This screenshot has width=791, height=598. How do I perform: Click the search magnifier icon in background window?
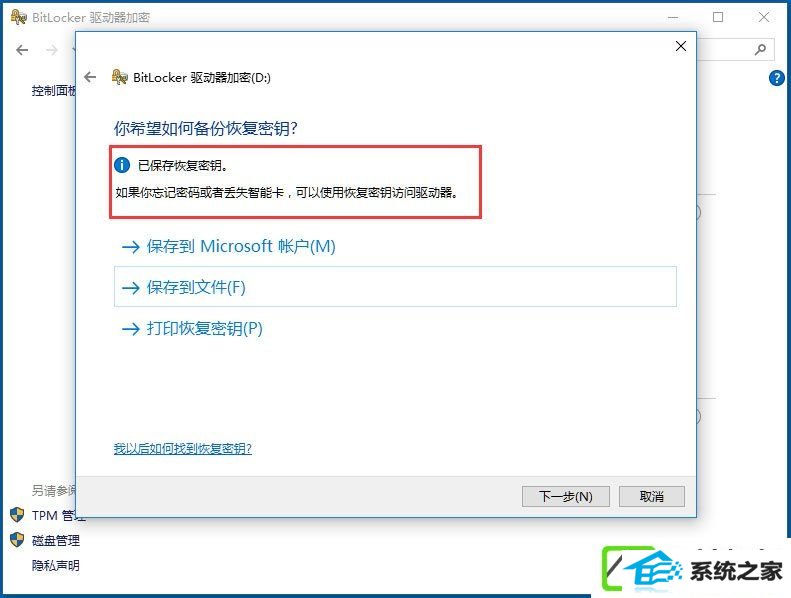(760, 49)
